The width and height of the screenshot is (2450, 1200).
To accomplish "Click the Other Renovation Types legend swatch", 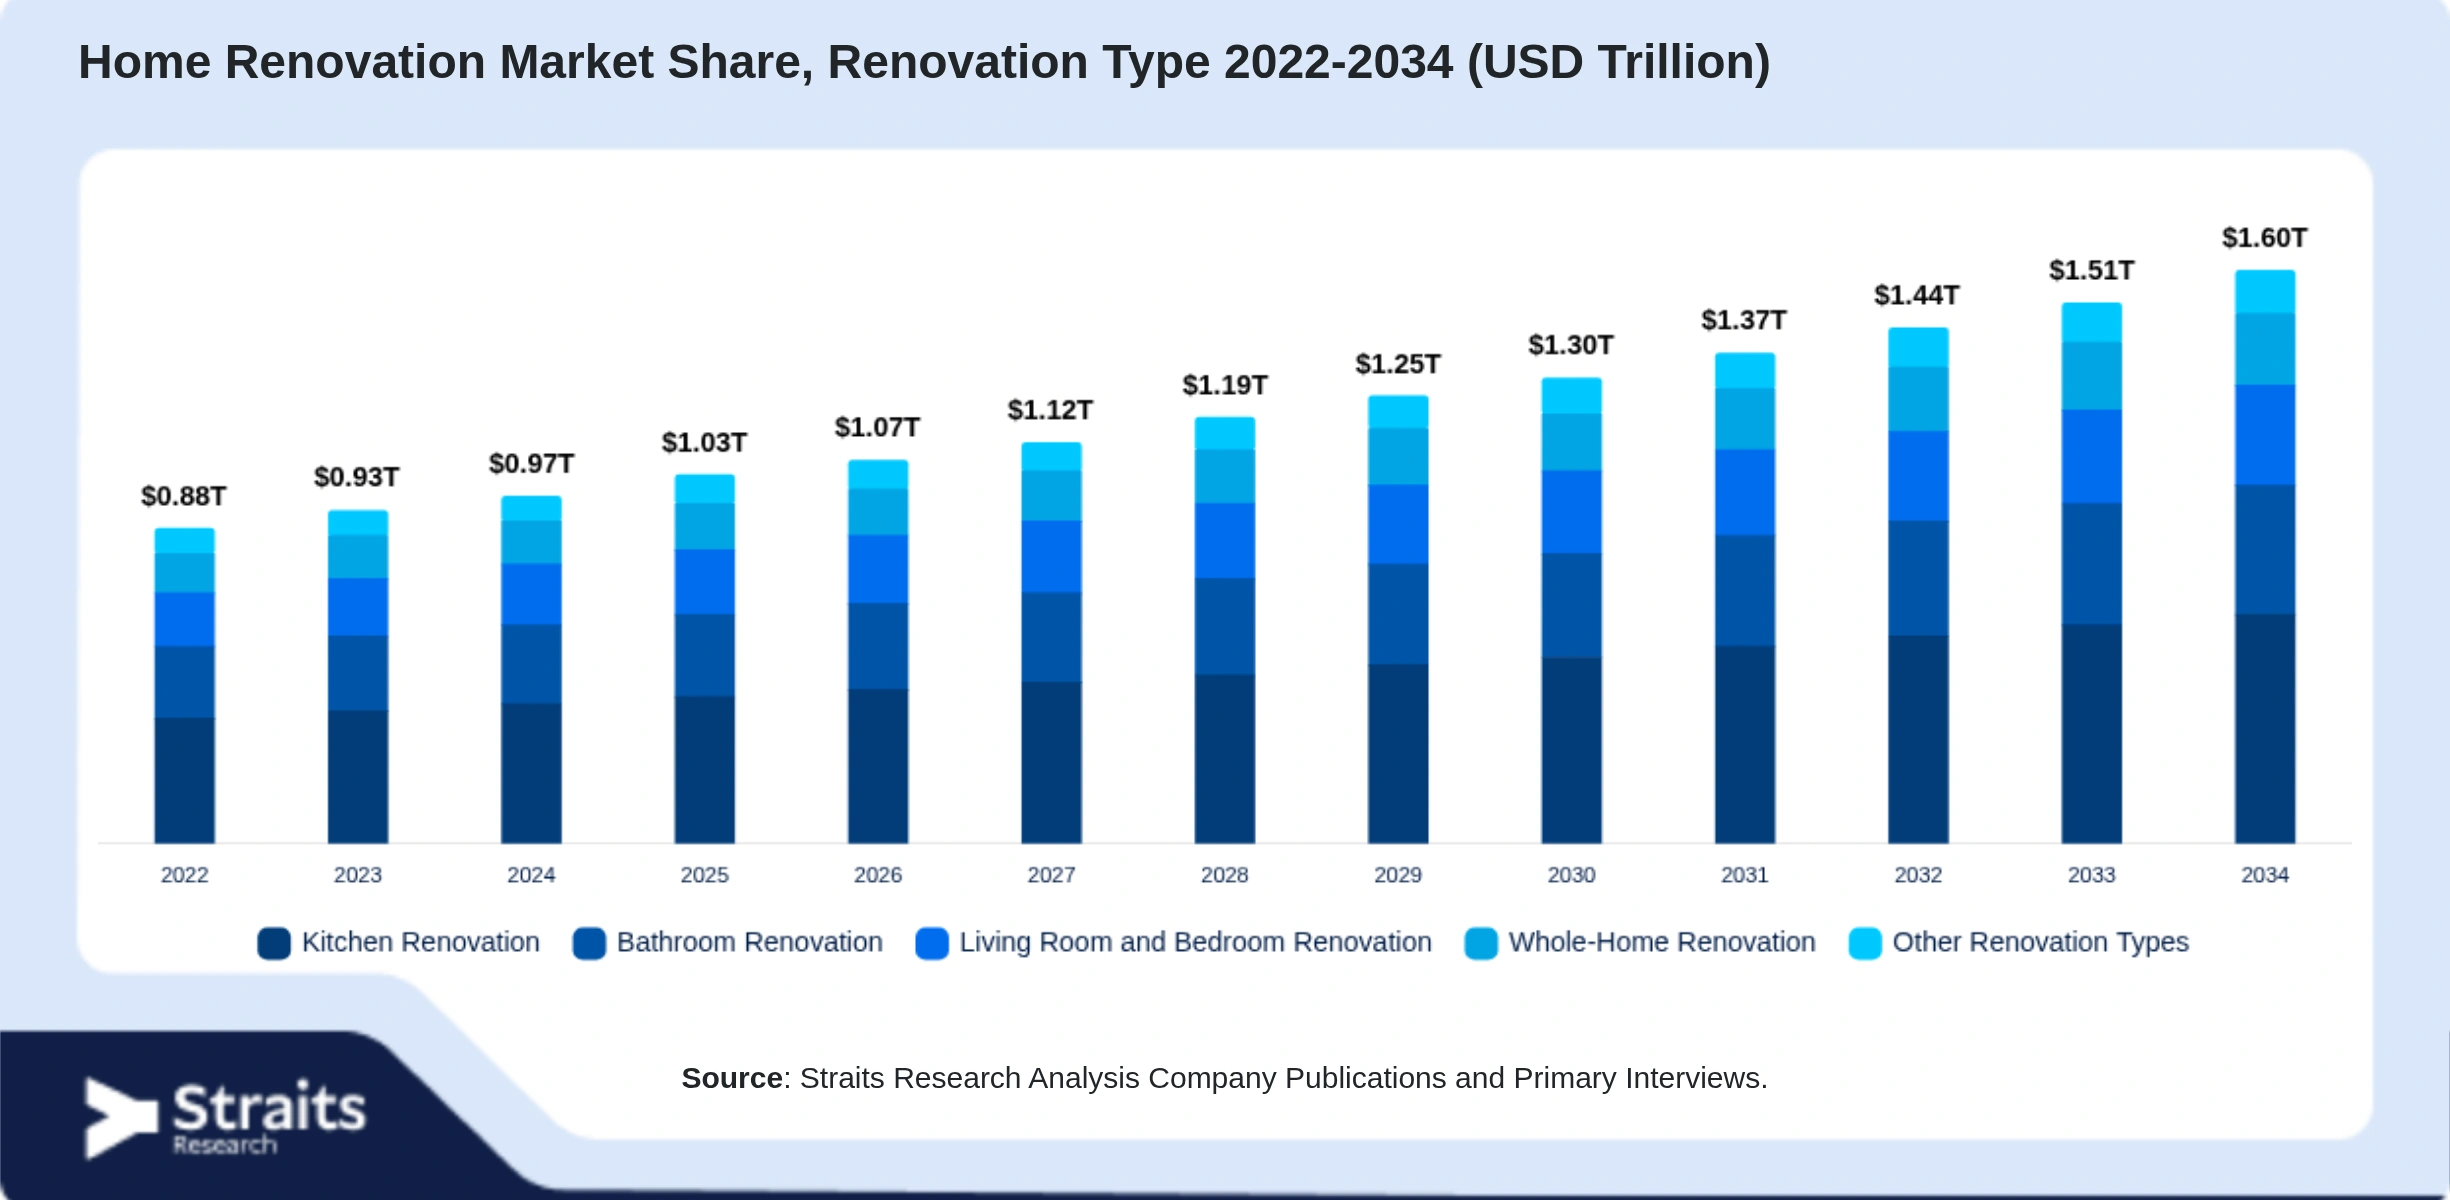I will click(1865, 943).
